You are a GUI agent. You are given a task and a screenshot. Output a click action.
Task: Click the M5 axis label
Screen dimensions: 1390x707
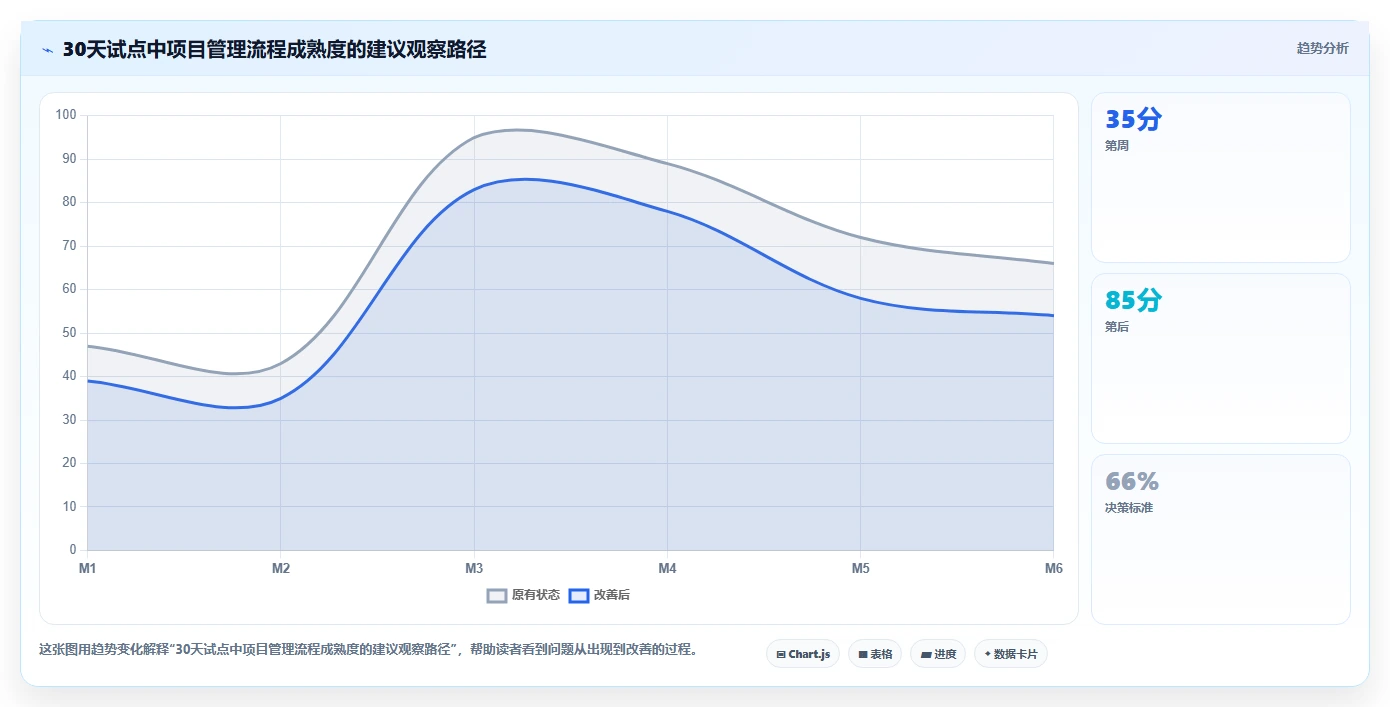tap(861, 568)
